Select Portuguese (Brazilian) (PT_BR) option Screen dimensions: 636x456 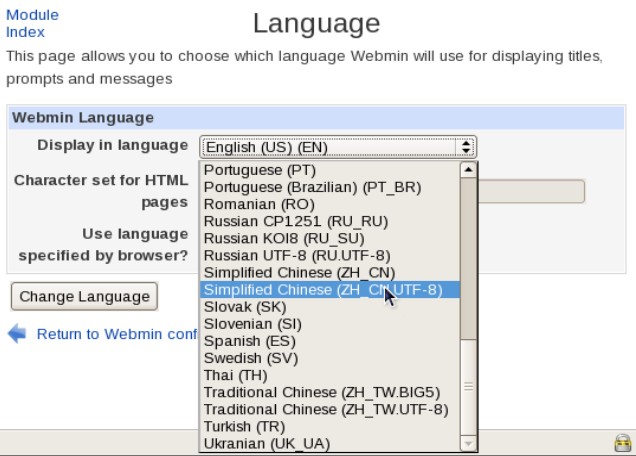coord(330,187)
